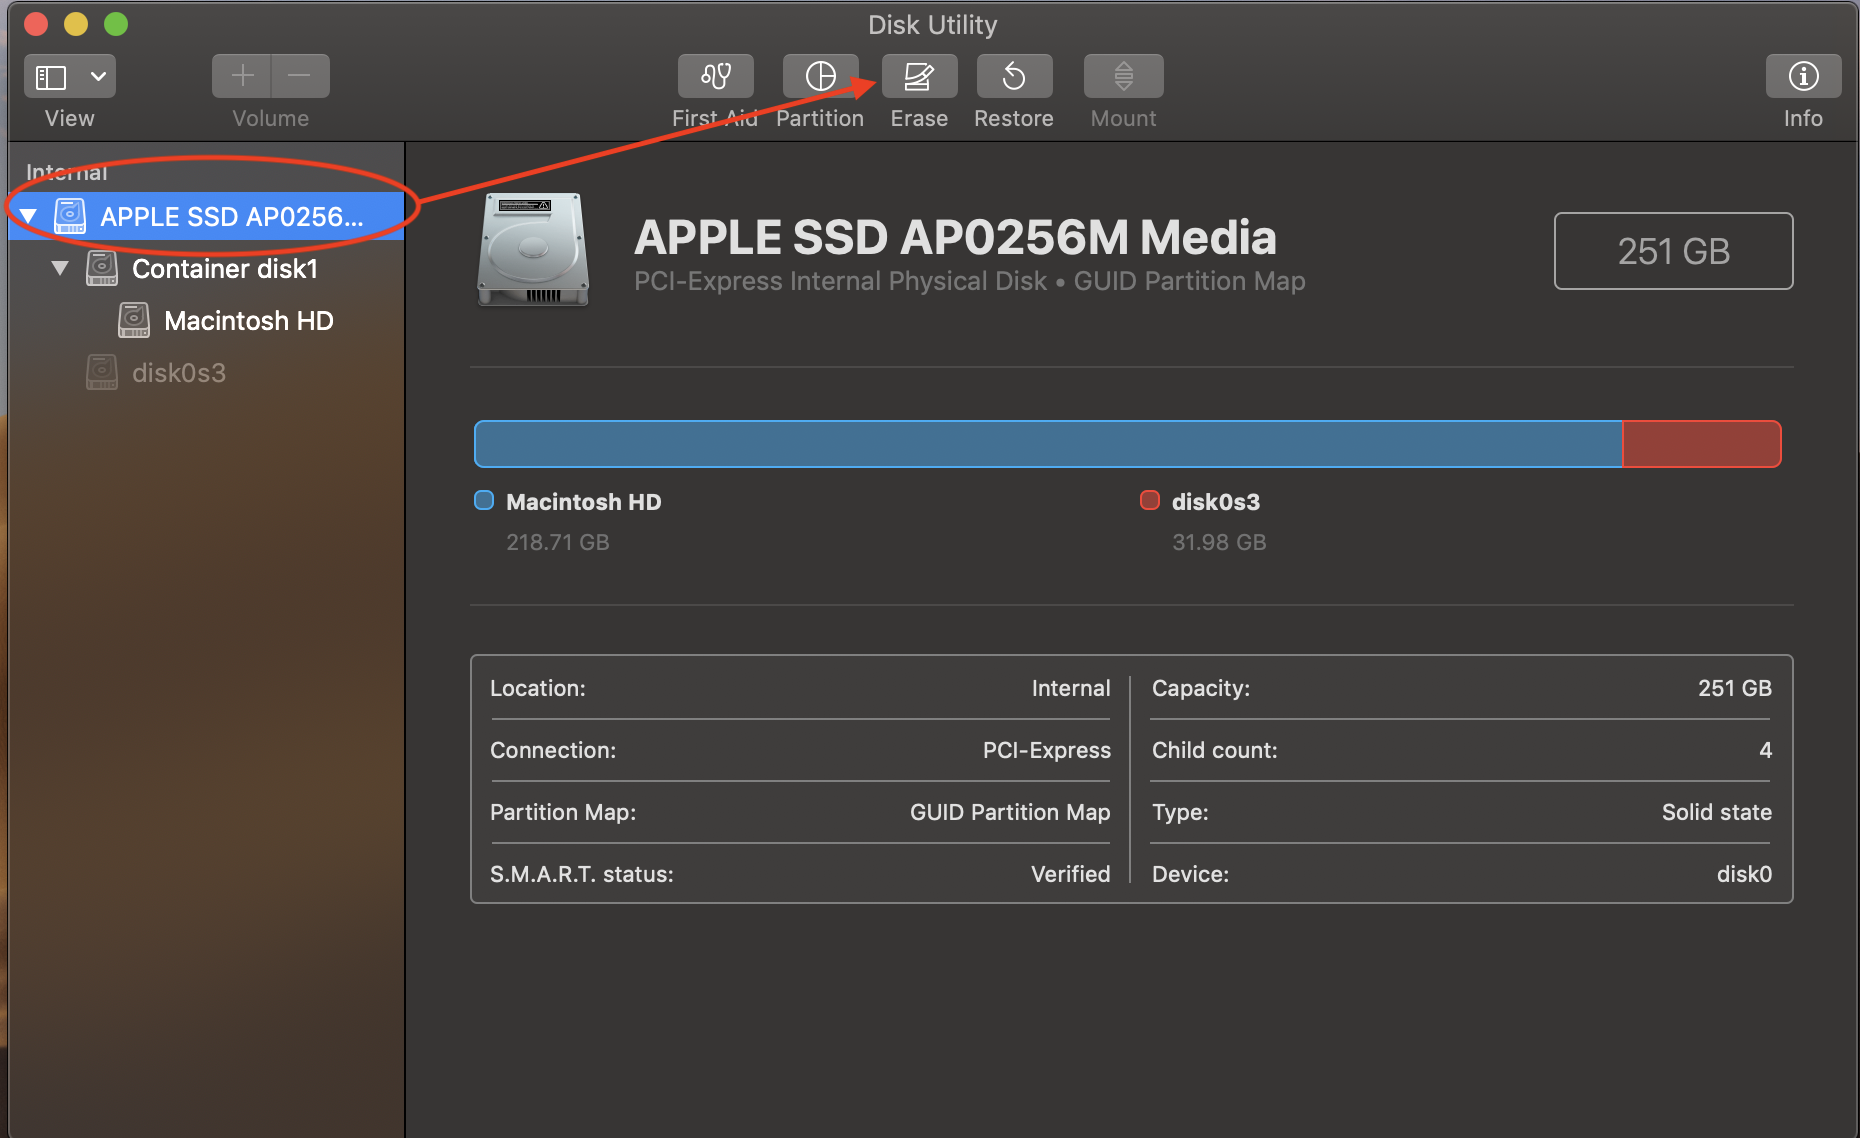1860x1138 pixels.
Task: Minimize the Disk Utility window
Action: click(x=76, y=24)
